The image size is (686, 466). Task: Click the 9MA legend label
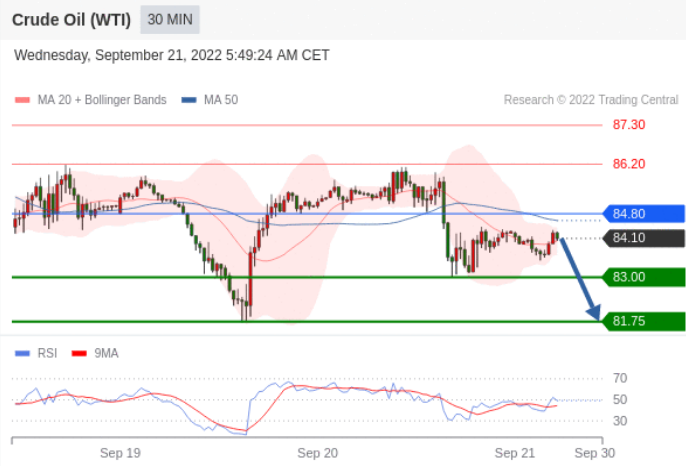[x=106, y=353]
